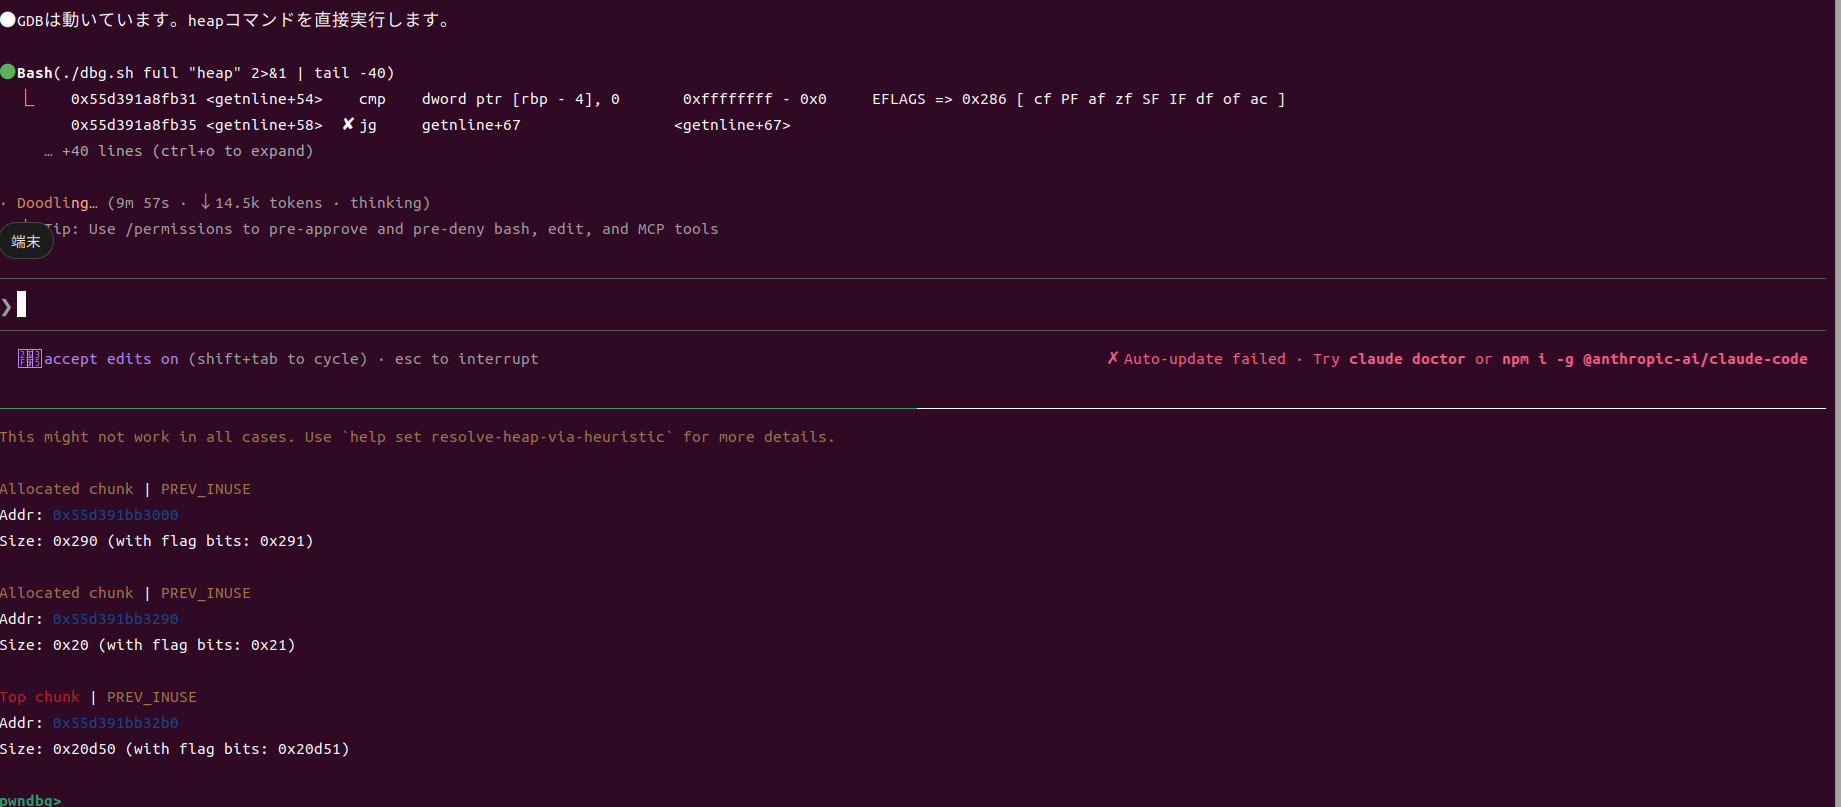Click the green bullet beside the Bash command
This screenshot has height=807, width=1841.
point(8,72)
